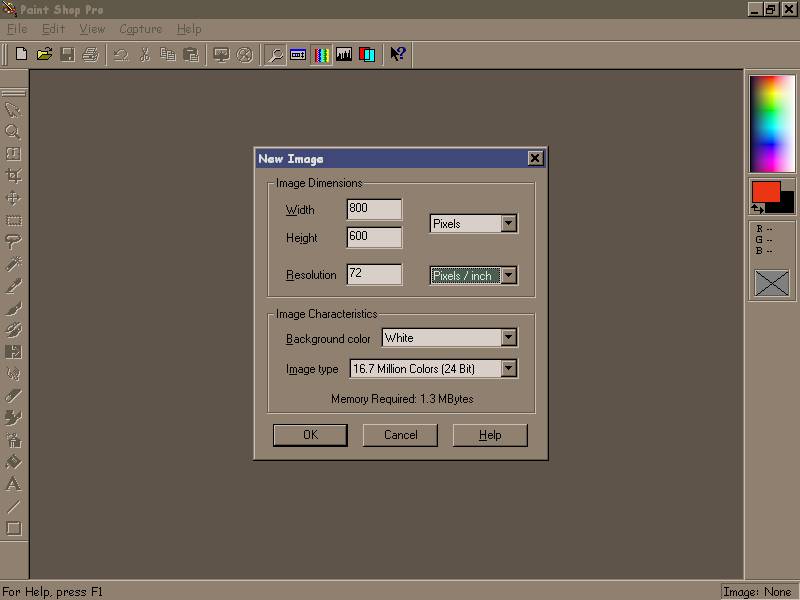Viewport: 800px width, 600px height.
Task: Open the Pixels / inch resolution dropdown
Action: (x=509, y=276)
